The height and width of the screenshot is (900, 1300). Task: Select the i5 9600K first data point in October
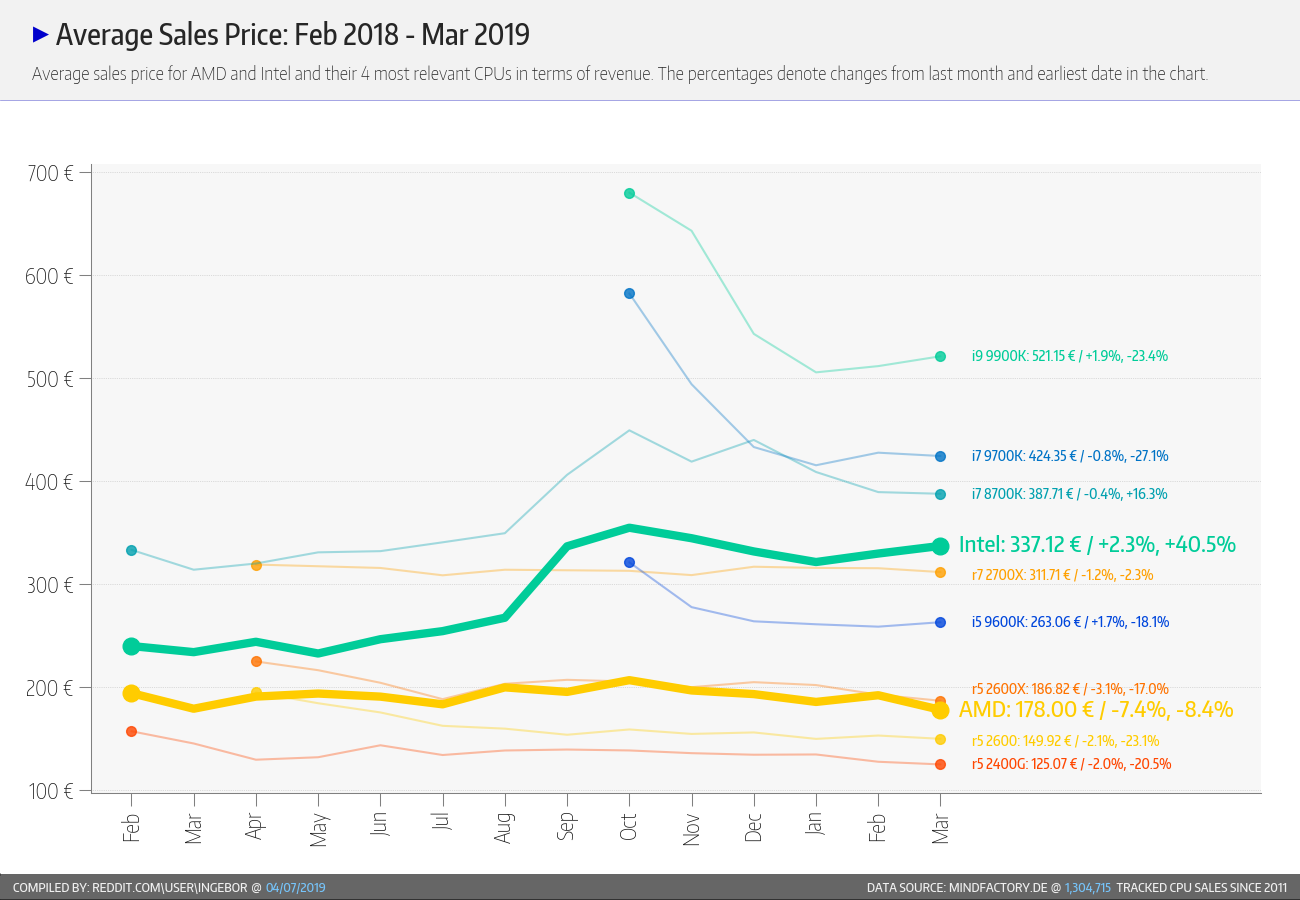pos(629,563)
